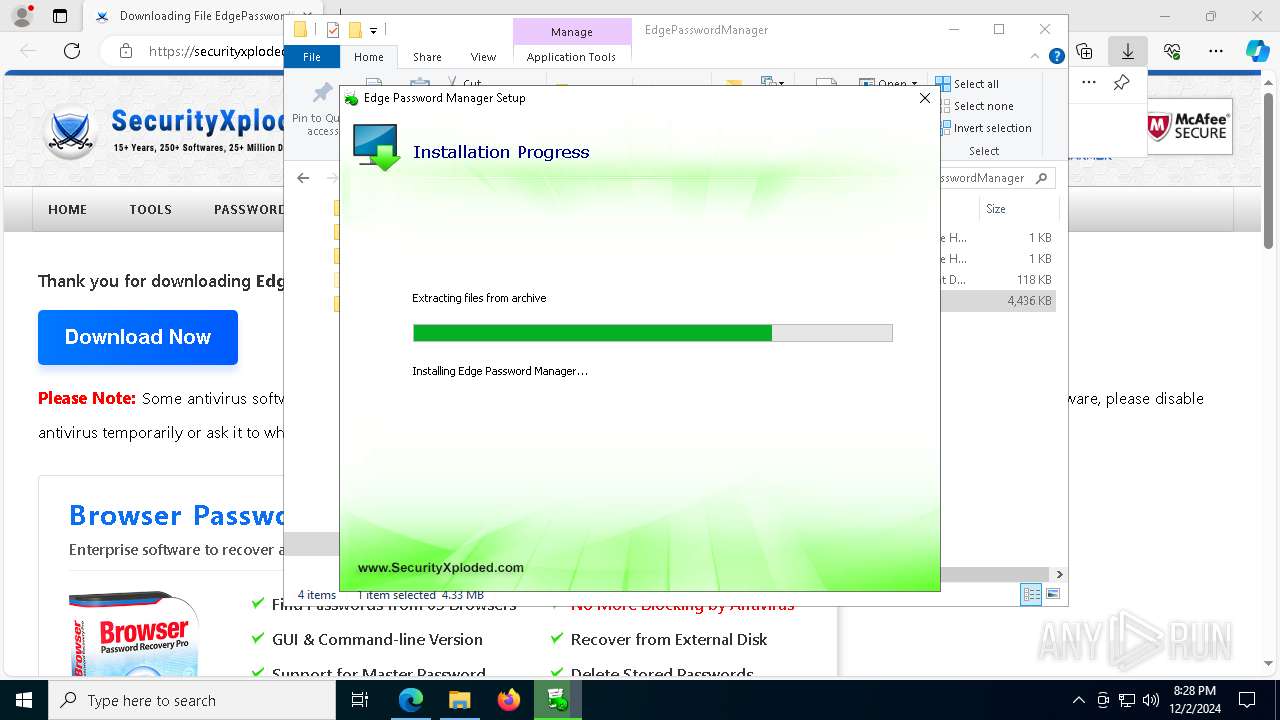
Task: Open the Explorer File menu
Action: pyautogui.click(x=312, y=57)
